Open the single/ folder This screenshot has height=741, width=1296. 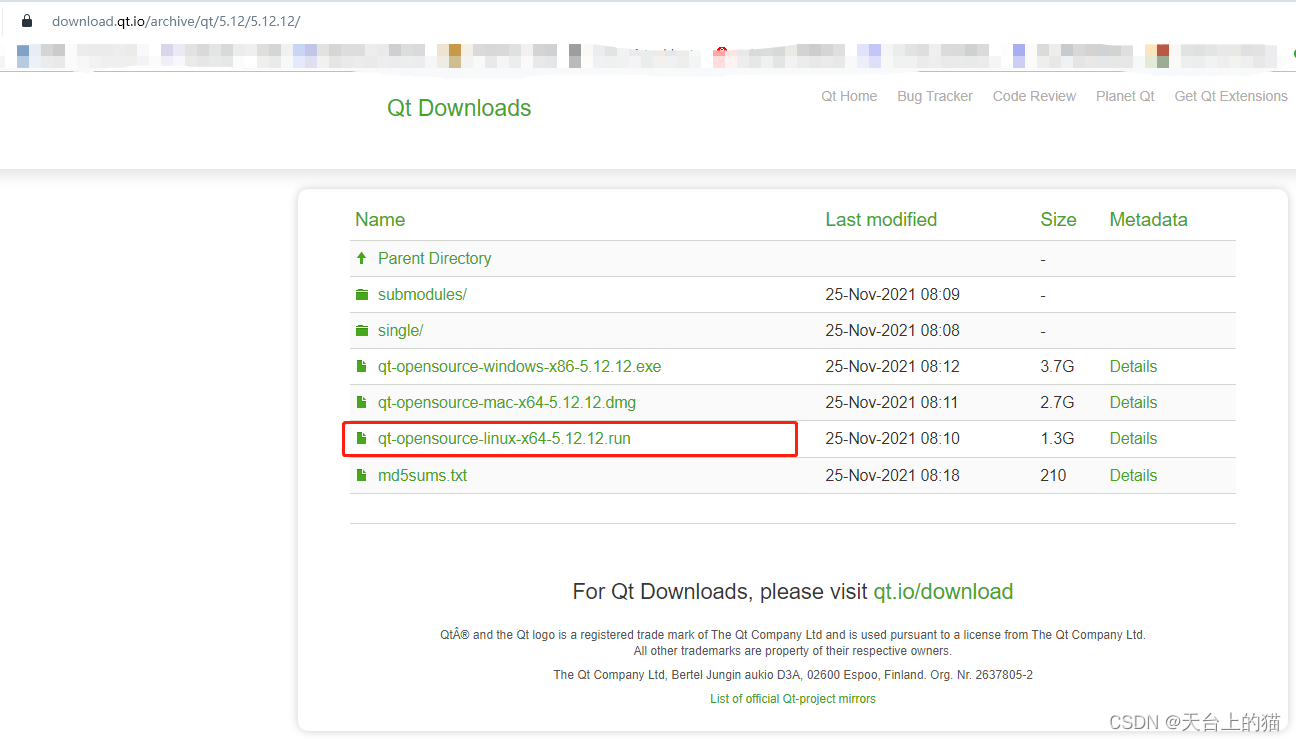(x=400, y=330)
